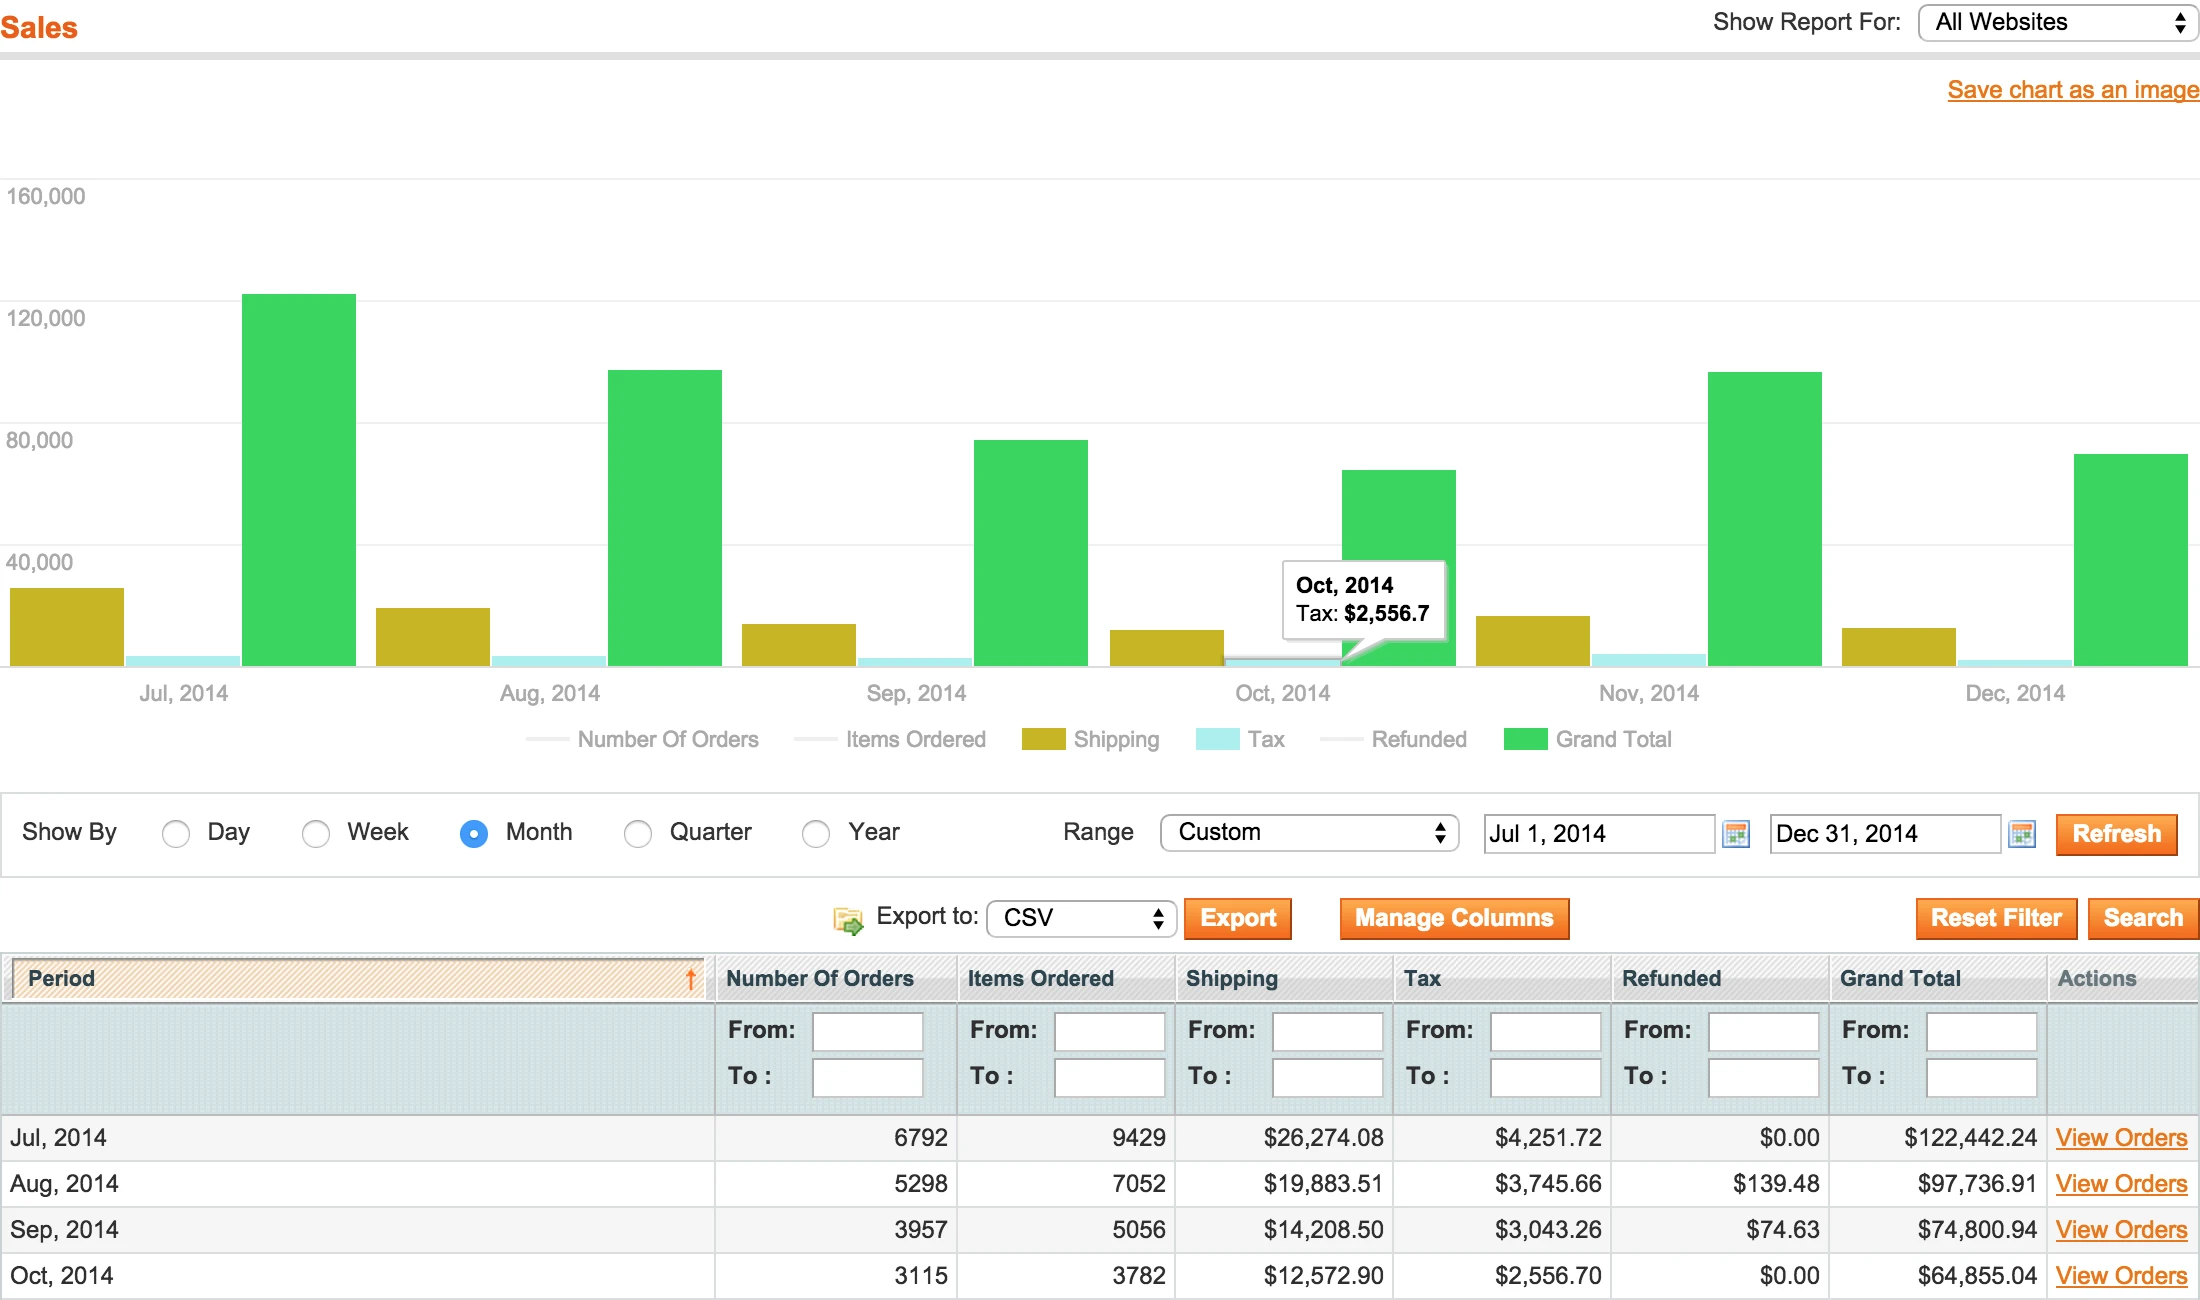
Task: Open the All Websites report dropdown
Action: [x=2057, y=22]
